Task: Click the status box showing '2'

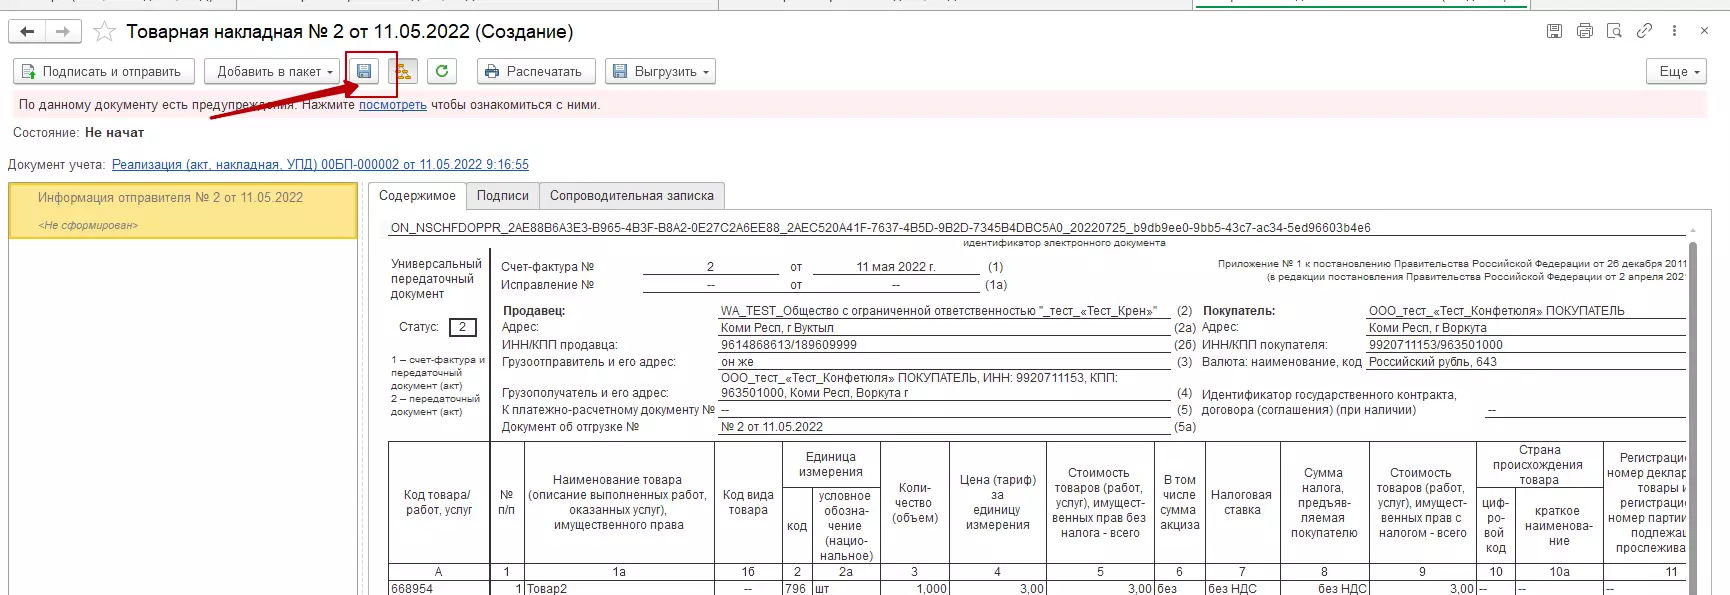Action: coord(463,327)
